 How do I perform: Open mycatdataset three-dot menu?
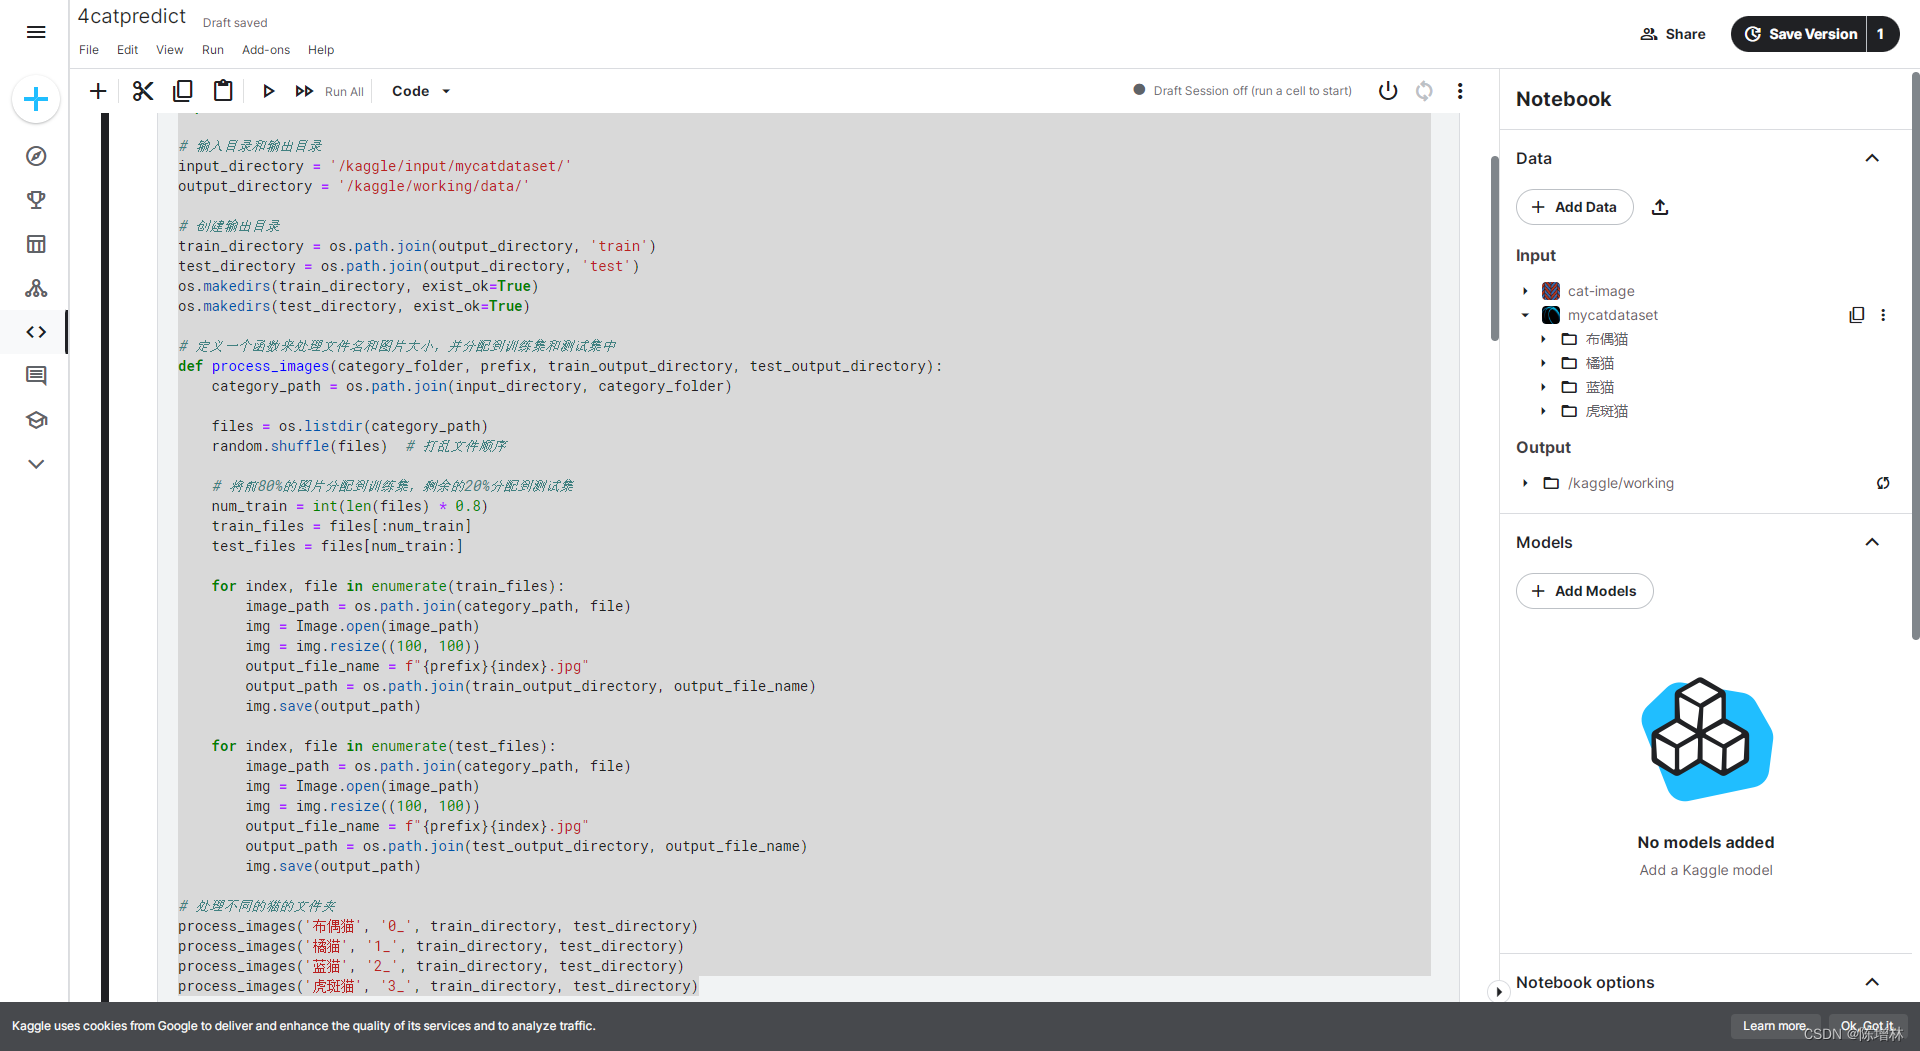1883,315
